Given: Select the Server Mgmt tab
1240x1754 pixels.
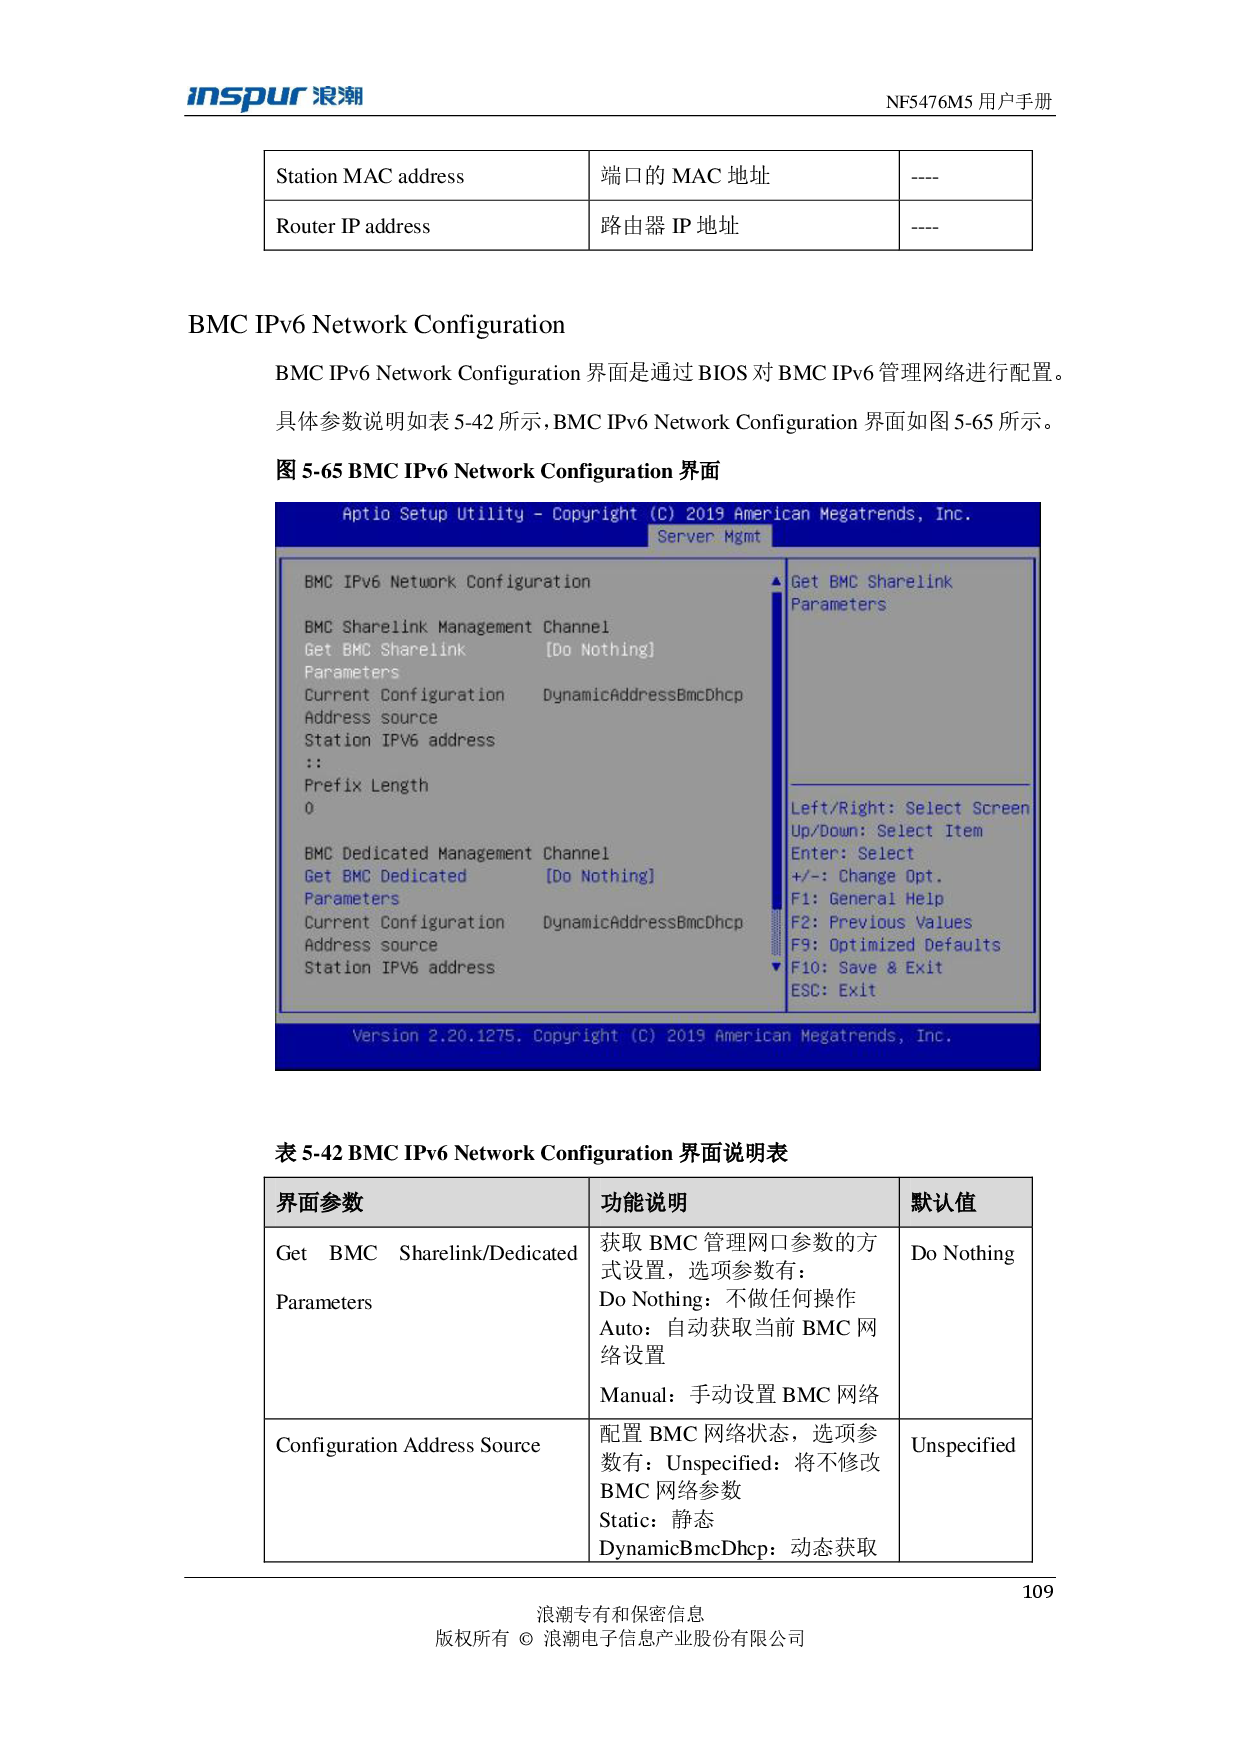Looking at the screenshot, I should (x=709, y=537).
